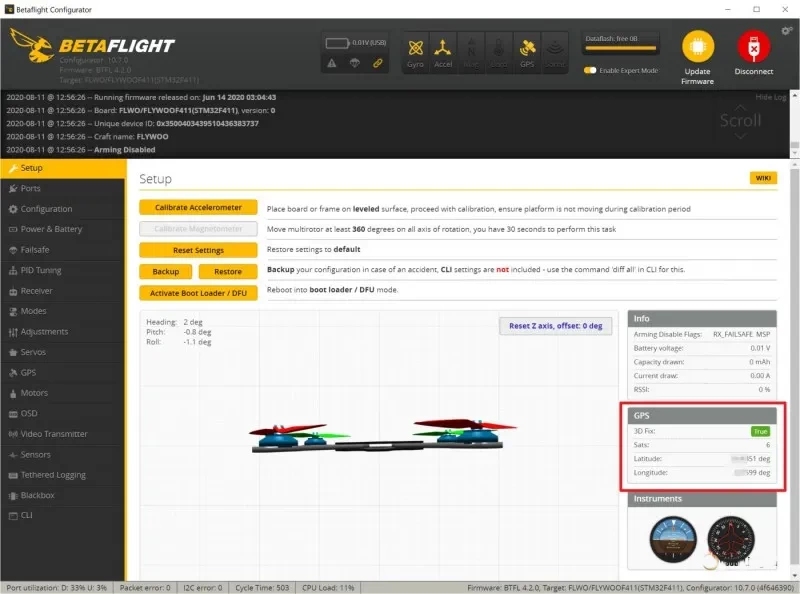Click "CPU Load: 11%" in status bar
This screenshot has width=800, height=594.
pyautogui.click(x=328, y=588)
